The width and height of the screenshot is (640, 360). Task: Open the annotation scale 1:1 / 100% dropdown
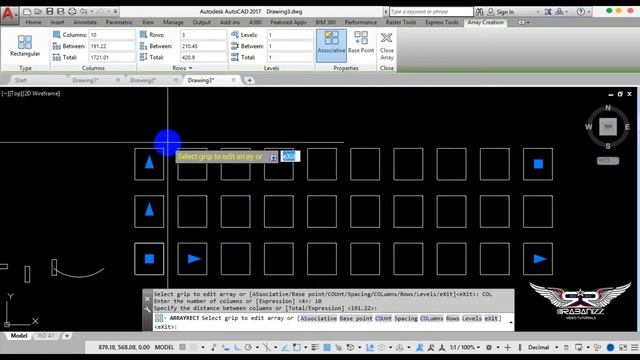tap(464, 347)
